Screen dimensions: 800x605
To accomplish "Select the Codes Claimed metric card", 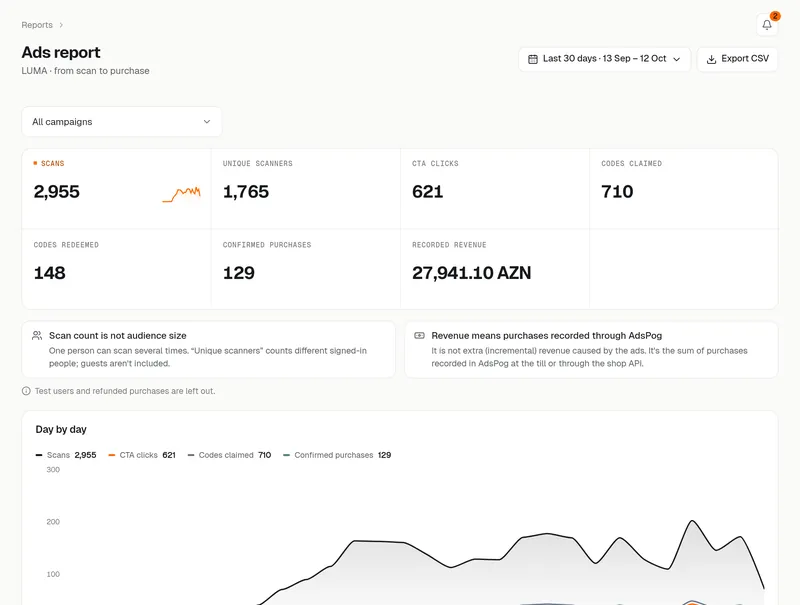I will click(684, 189).
